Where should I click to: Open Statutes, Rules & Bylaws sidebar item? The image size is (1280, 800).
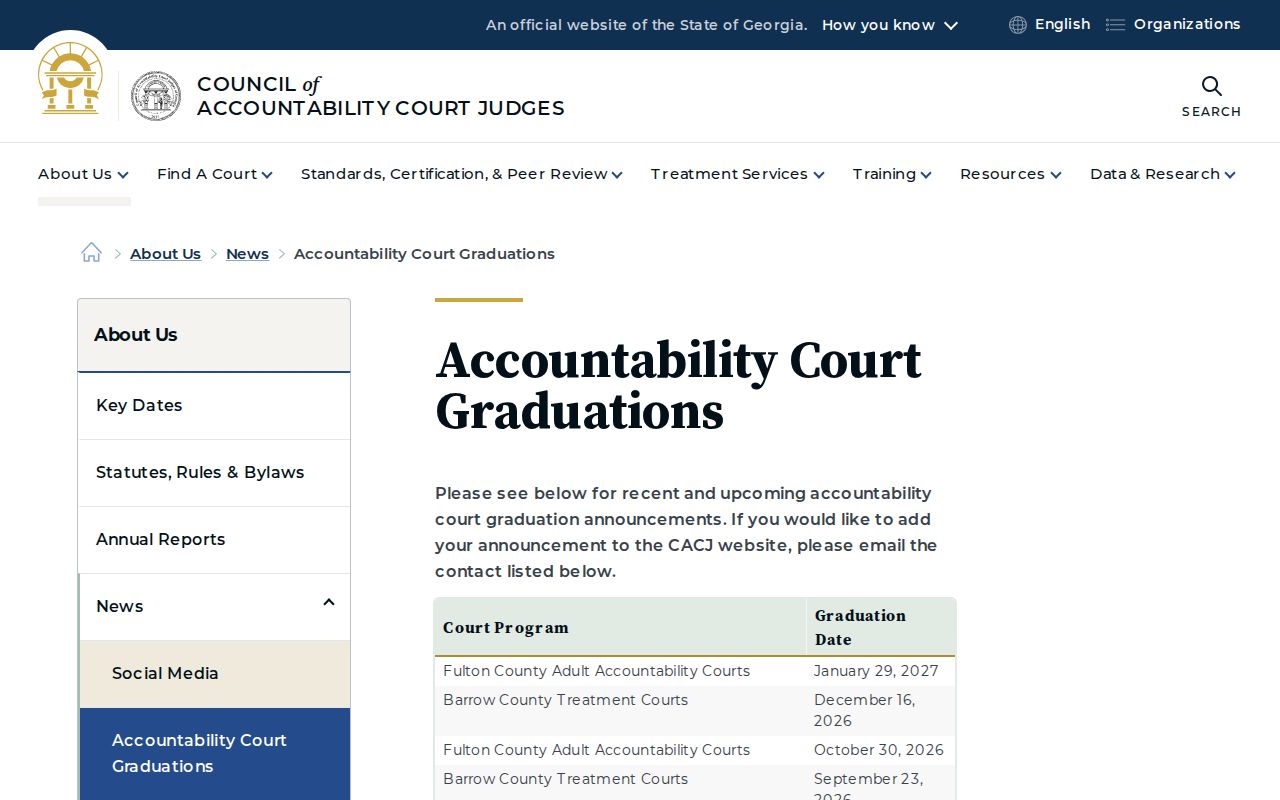[214, 472]
